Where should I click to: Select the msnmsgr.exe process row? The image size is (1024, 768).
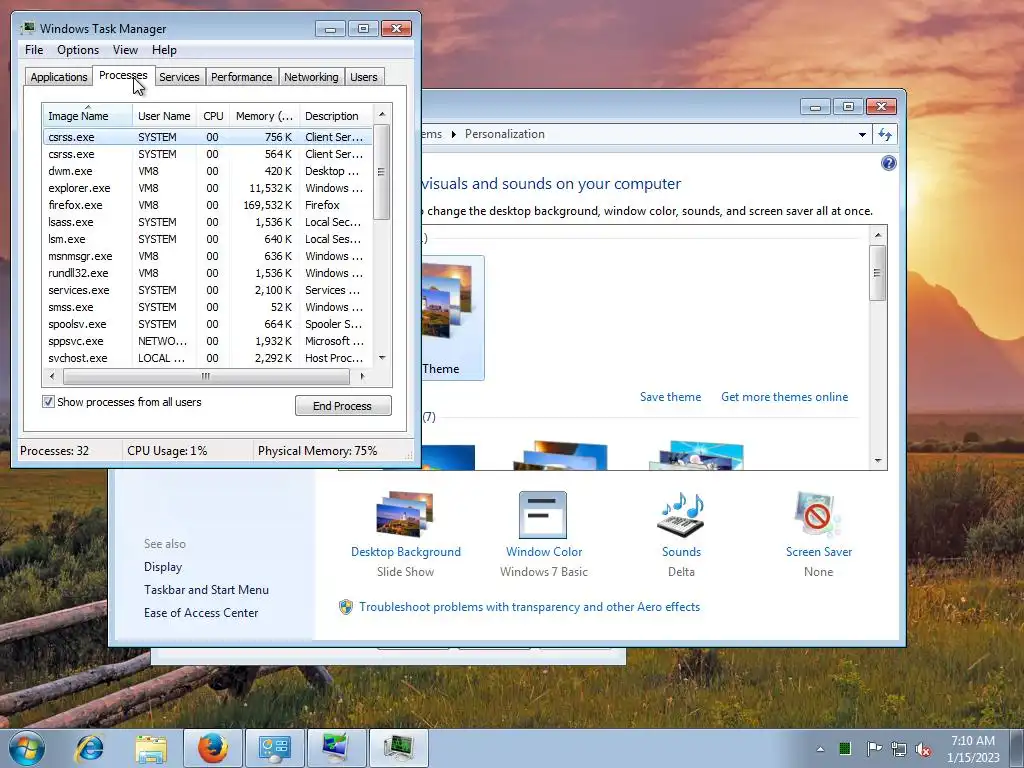(x=207, y=256)
